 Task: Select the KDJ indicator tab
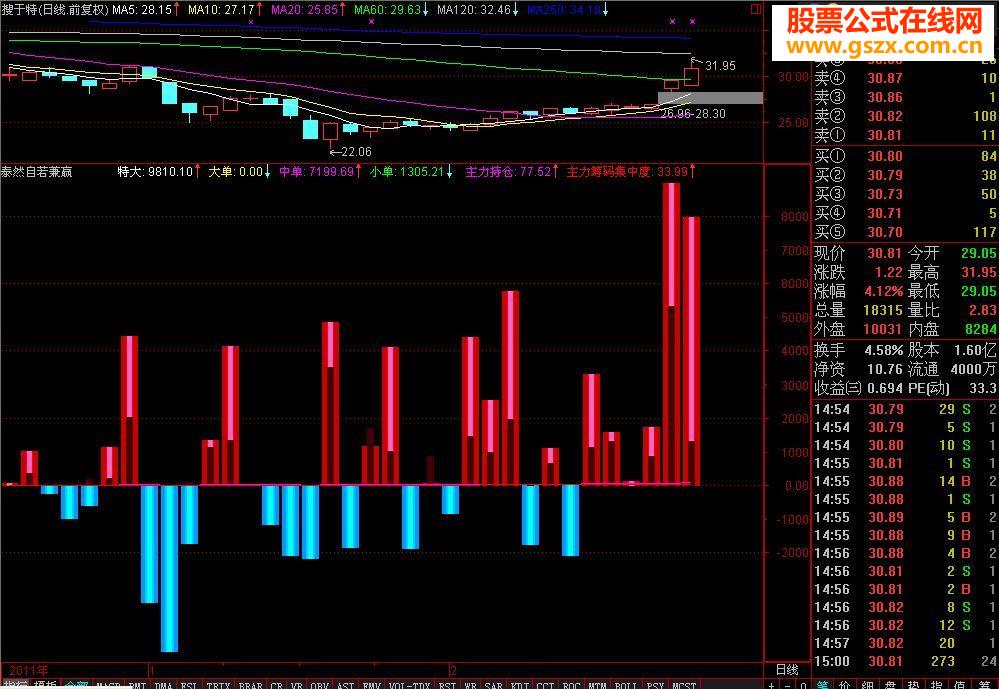[x=520, y=685]
